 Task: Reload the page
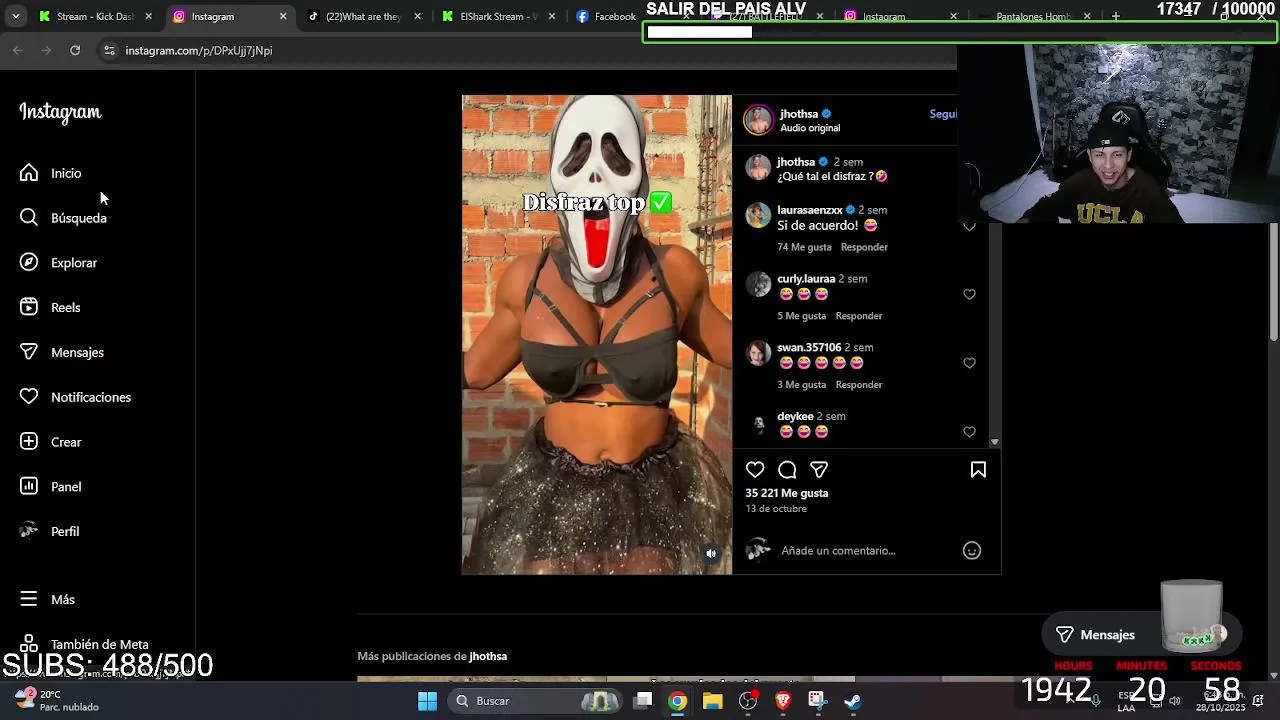tap(75, 50)
